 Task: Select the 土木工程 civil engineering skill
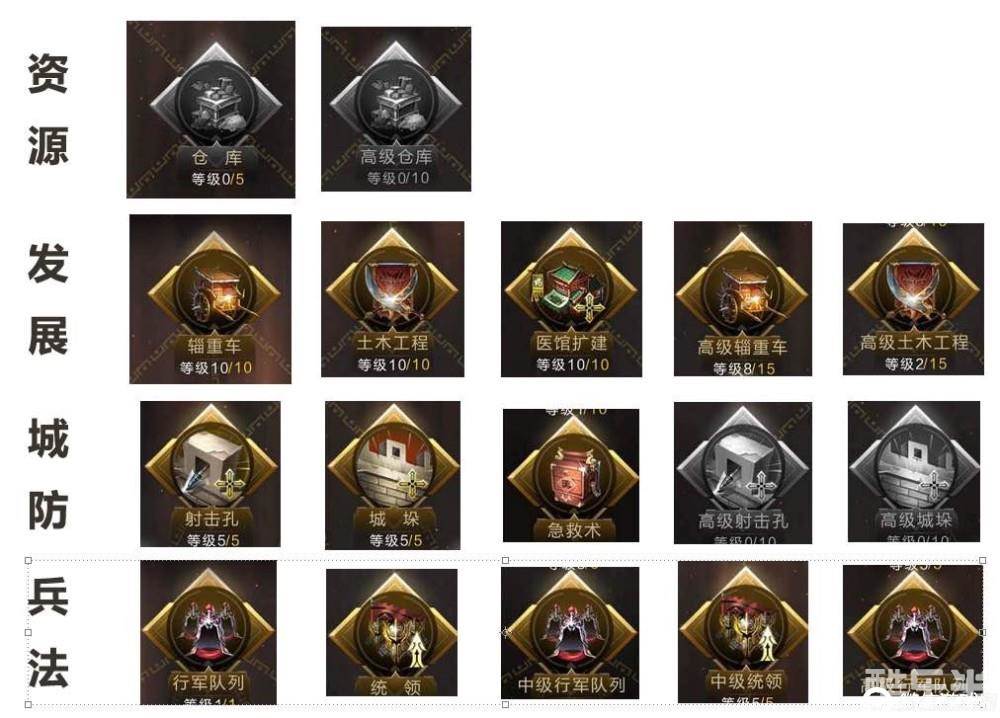393,299
